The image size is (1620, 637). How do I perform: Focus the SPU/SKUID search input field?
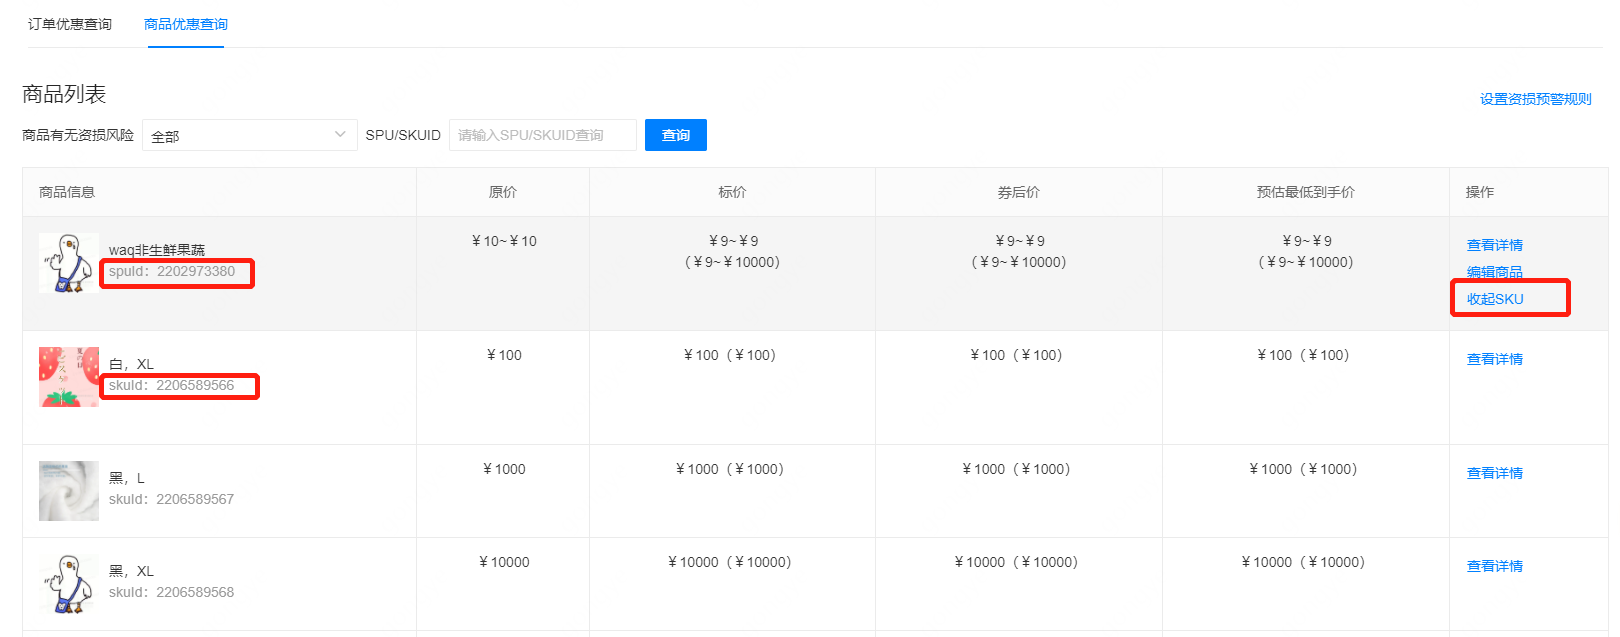542,135
